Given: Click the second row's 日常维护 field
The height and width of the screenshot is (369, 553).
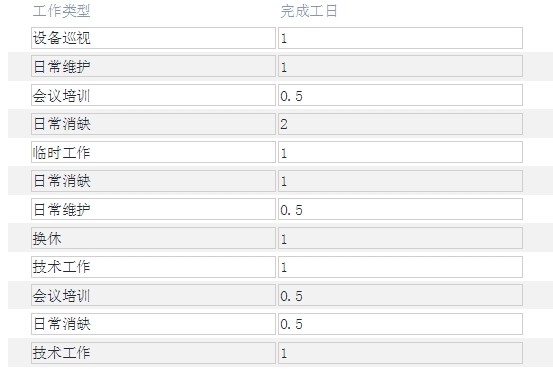Looking at the screenshot, I should pyautogui.click(x=153, y=66).
